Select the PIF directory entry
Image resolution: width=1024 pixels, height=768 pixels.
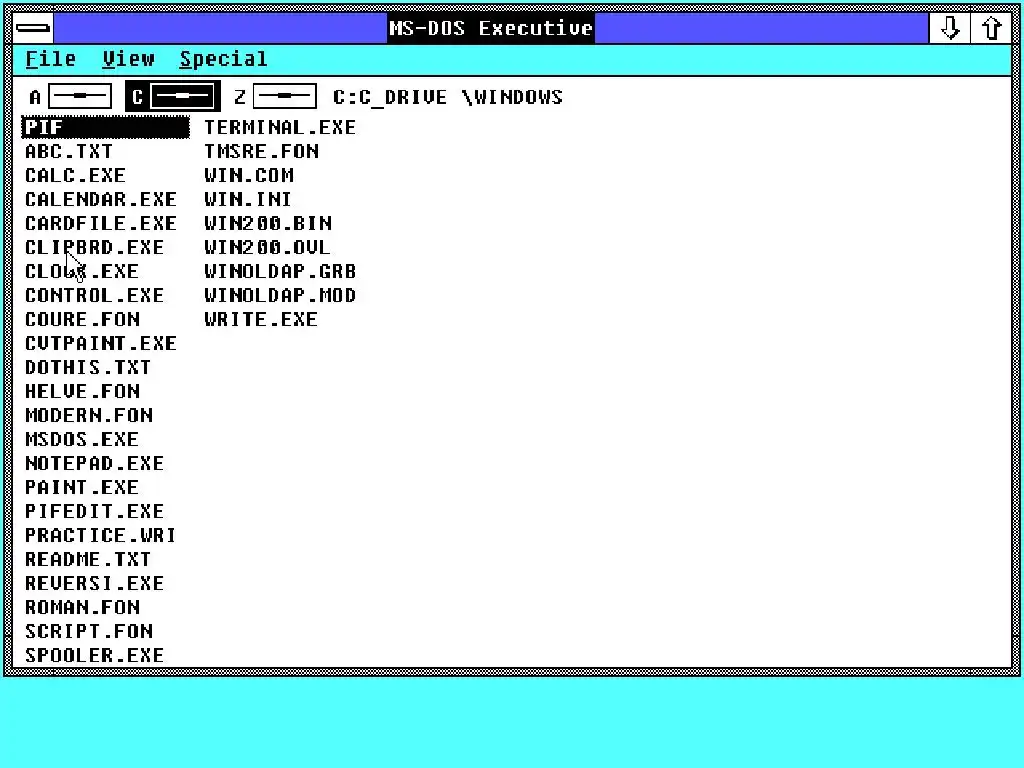pyautogui.click(x=105, y=127)
